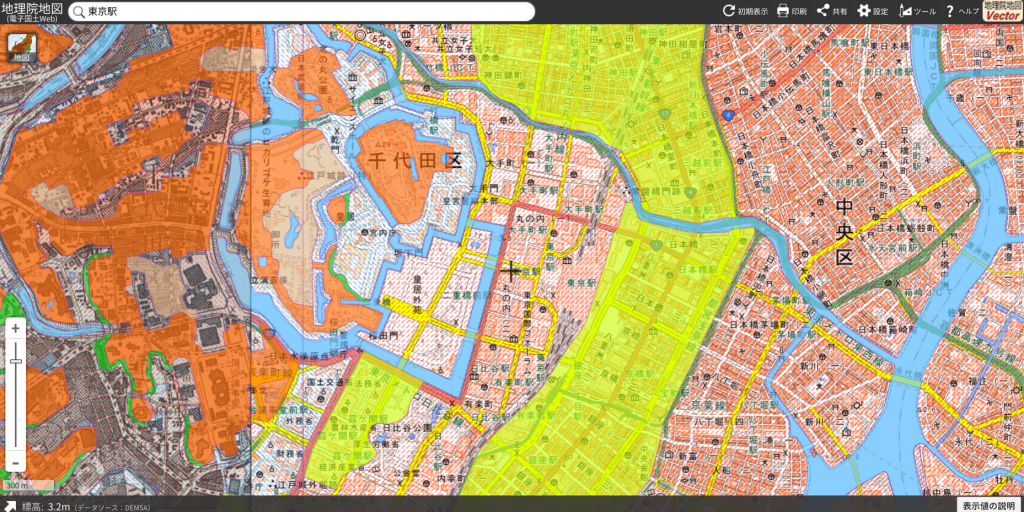The image size is (1024, 512).
Task: Open the 地図 layer selection panel
Action: click(x=21, y=48)
